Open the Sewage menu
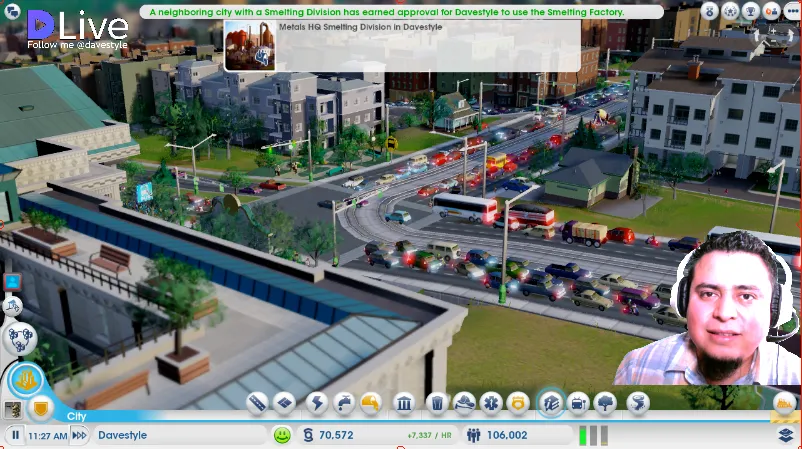Viewport: 802px width, 449px height. coord(371,403)
